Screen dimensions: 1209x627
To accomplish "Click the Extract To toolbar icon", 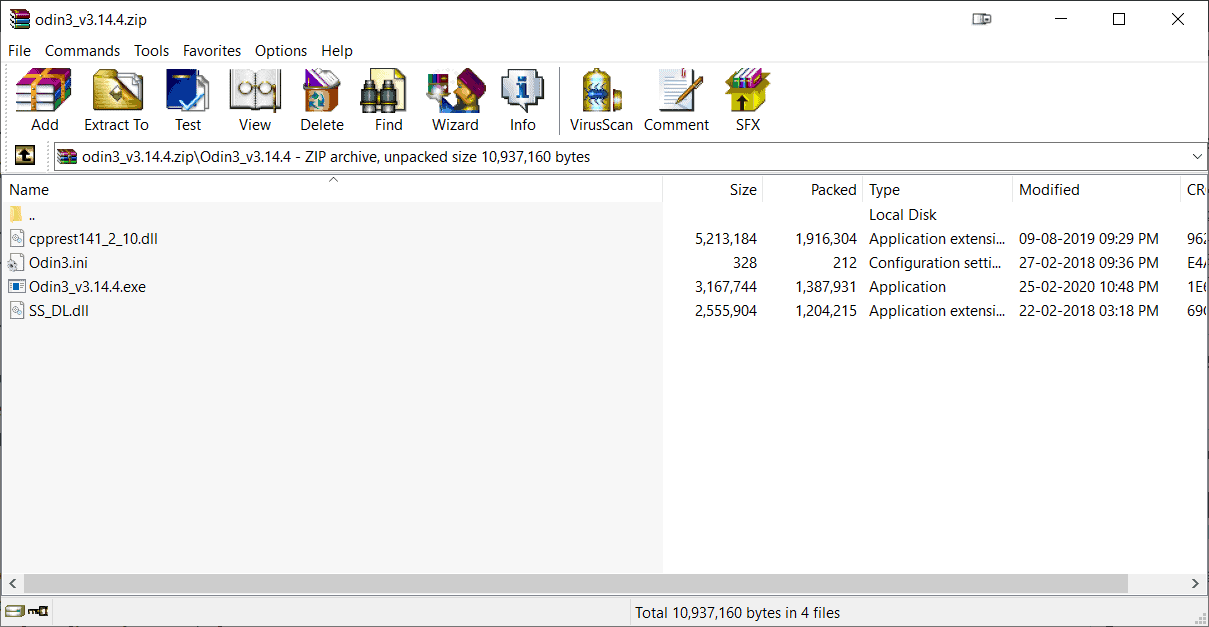I will tap(116, 101).
